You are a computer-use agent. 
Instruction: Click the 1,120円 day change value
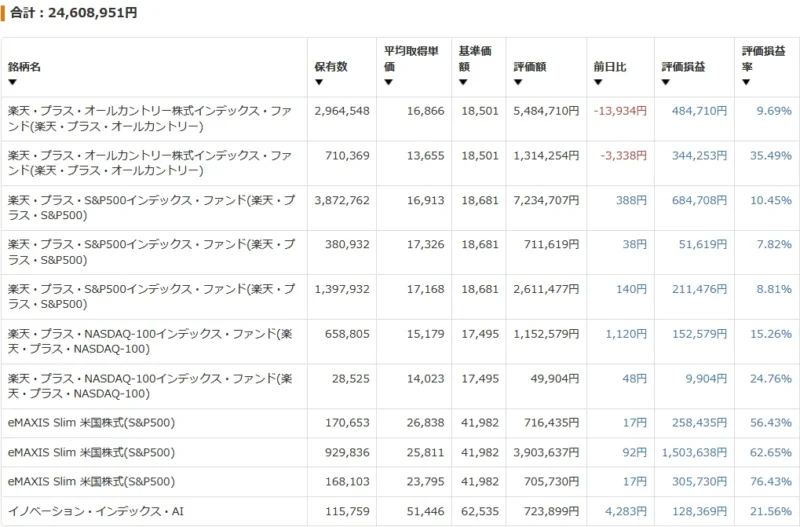click(626, 334)
